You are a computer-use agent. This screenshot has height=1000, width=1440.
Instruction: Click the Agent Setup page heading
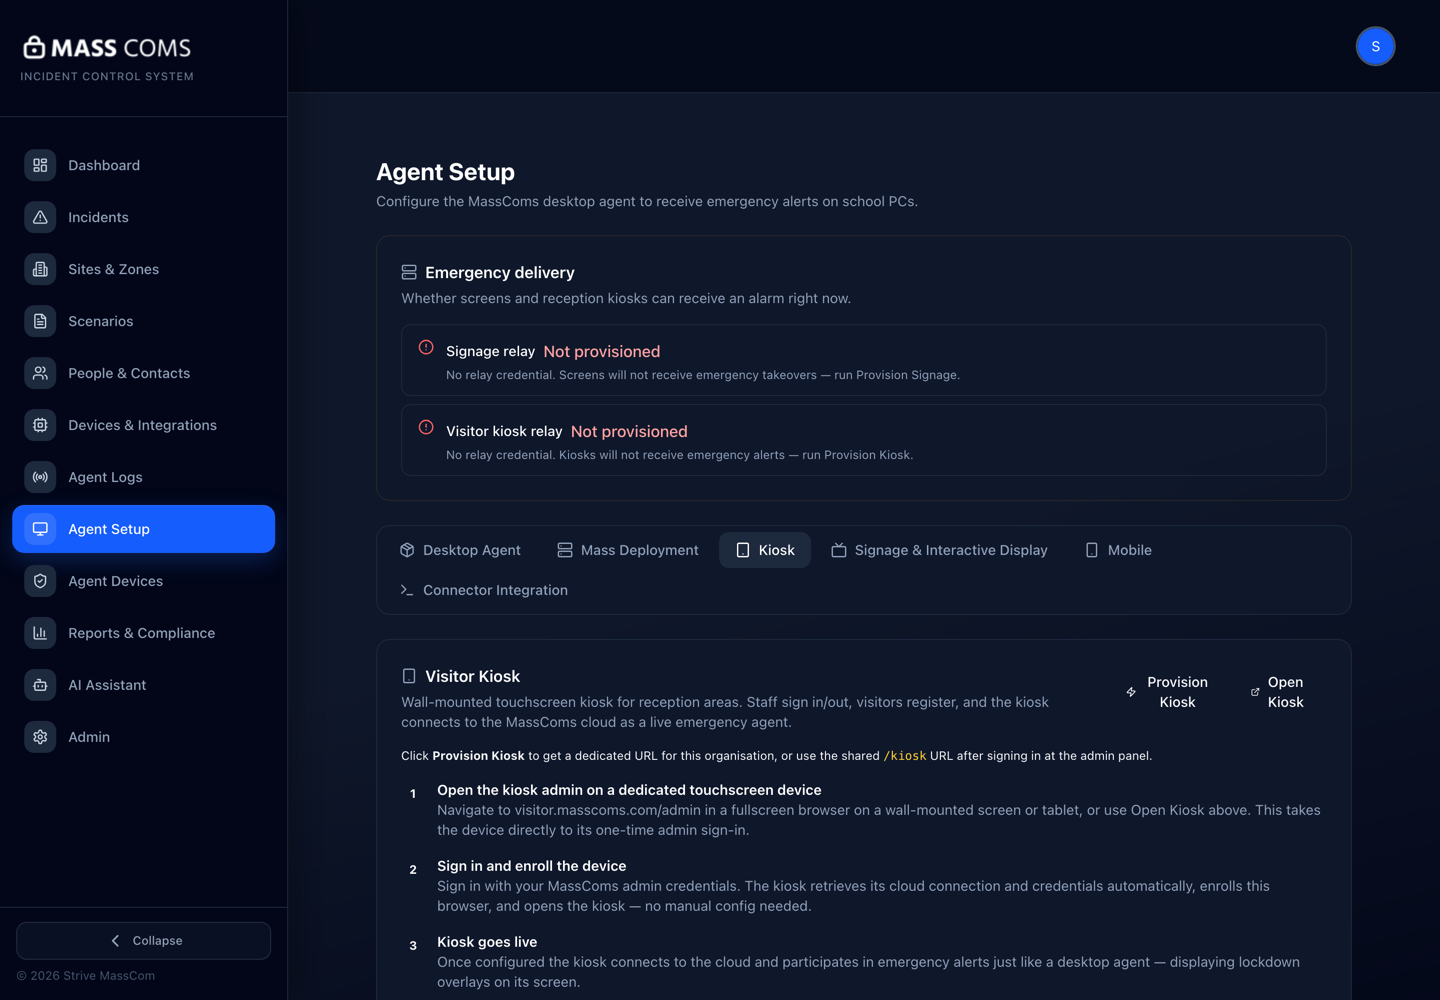coord(445,172)
